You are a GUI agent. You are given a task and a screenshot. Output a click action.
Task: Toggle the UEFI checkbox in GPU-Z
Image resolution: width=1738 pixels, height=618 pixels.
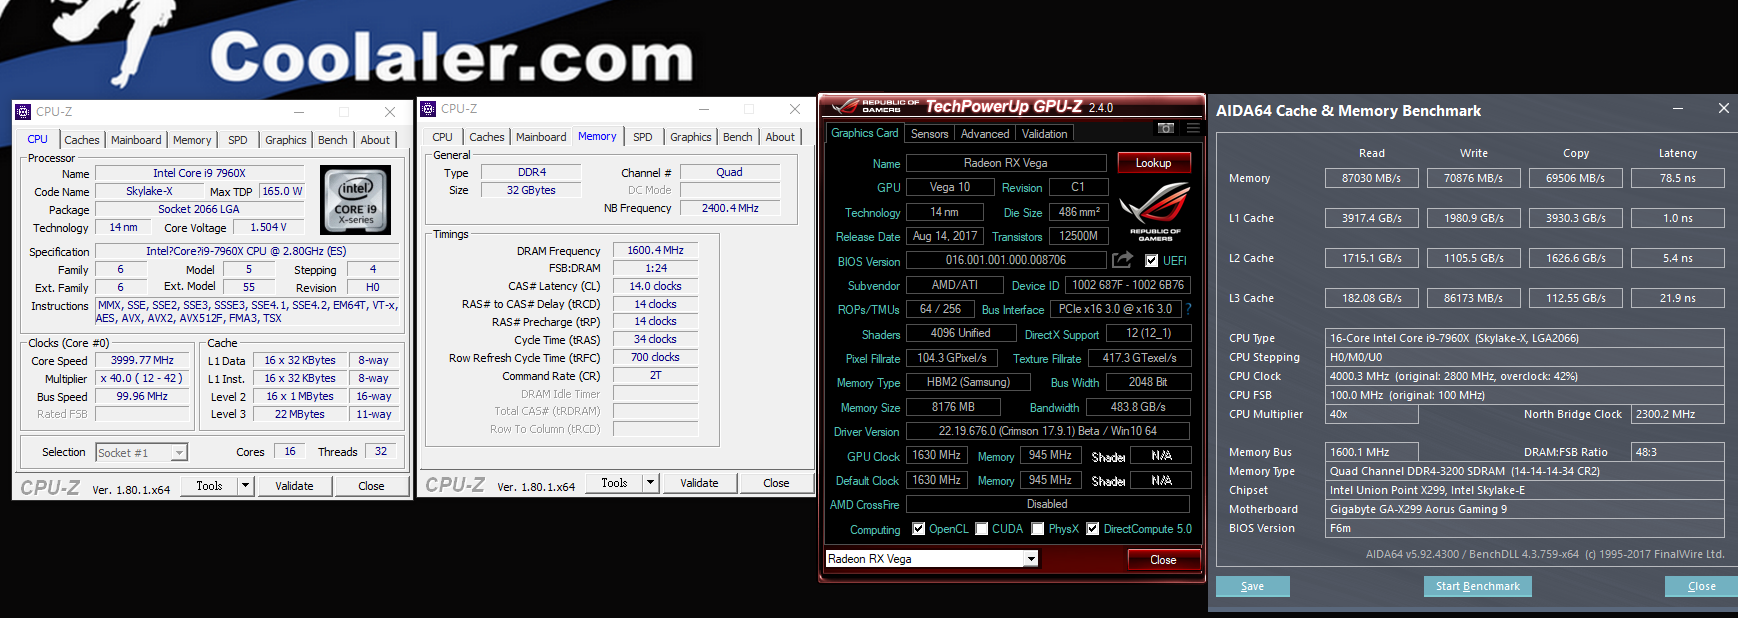pyautogui.click(x=1151, y=261)
